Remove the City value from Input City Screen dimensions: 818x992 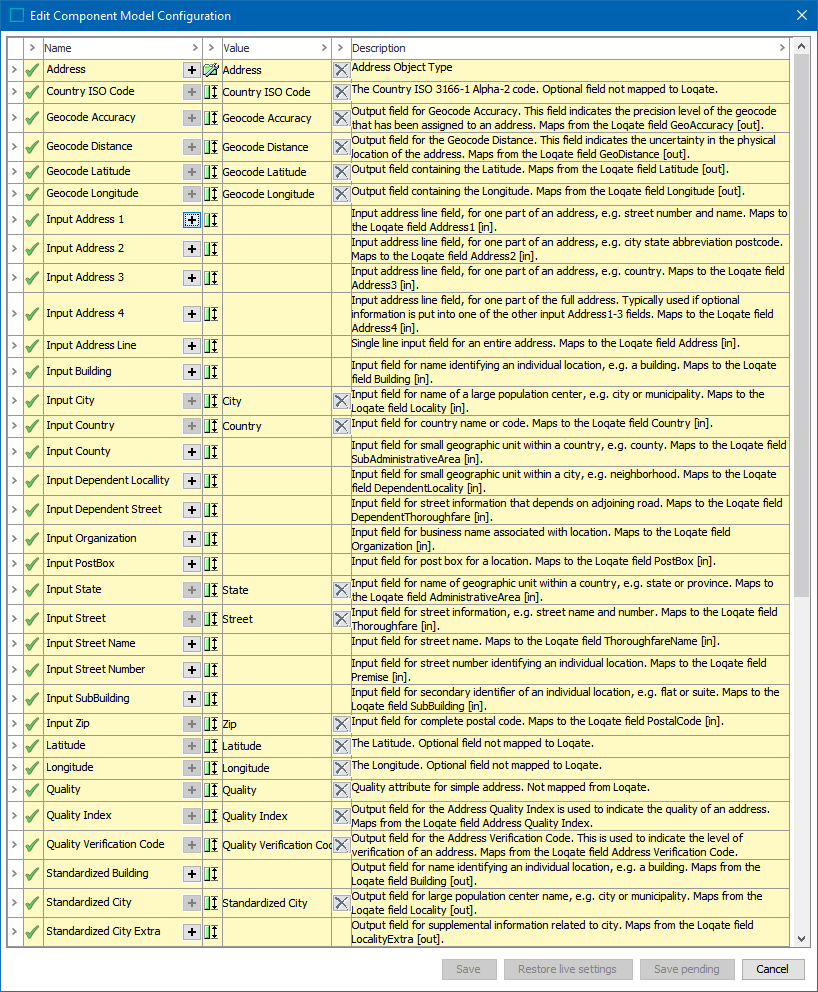point(341,400)
